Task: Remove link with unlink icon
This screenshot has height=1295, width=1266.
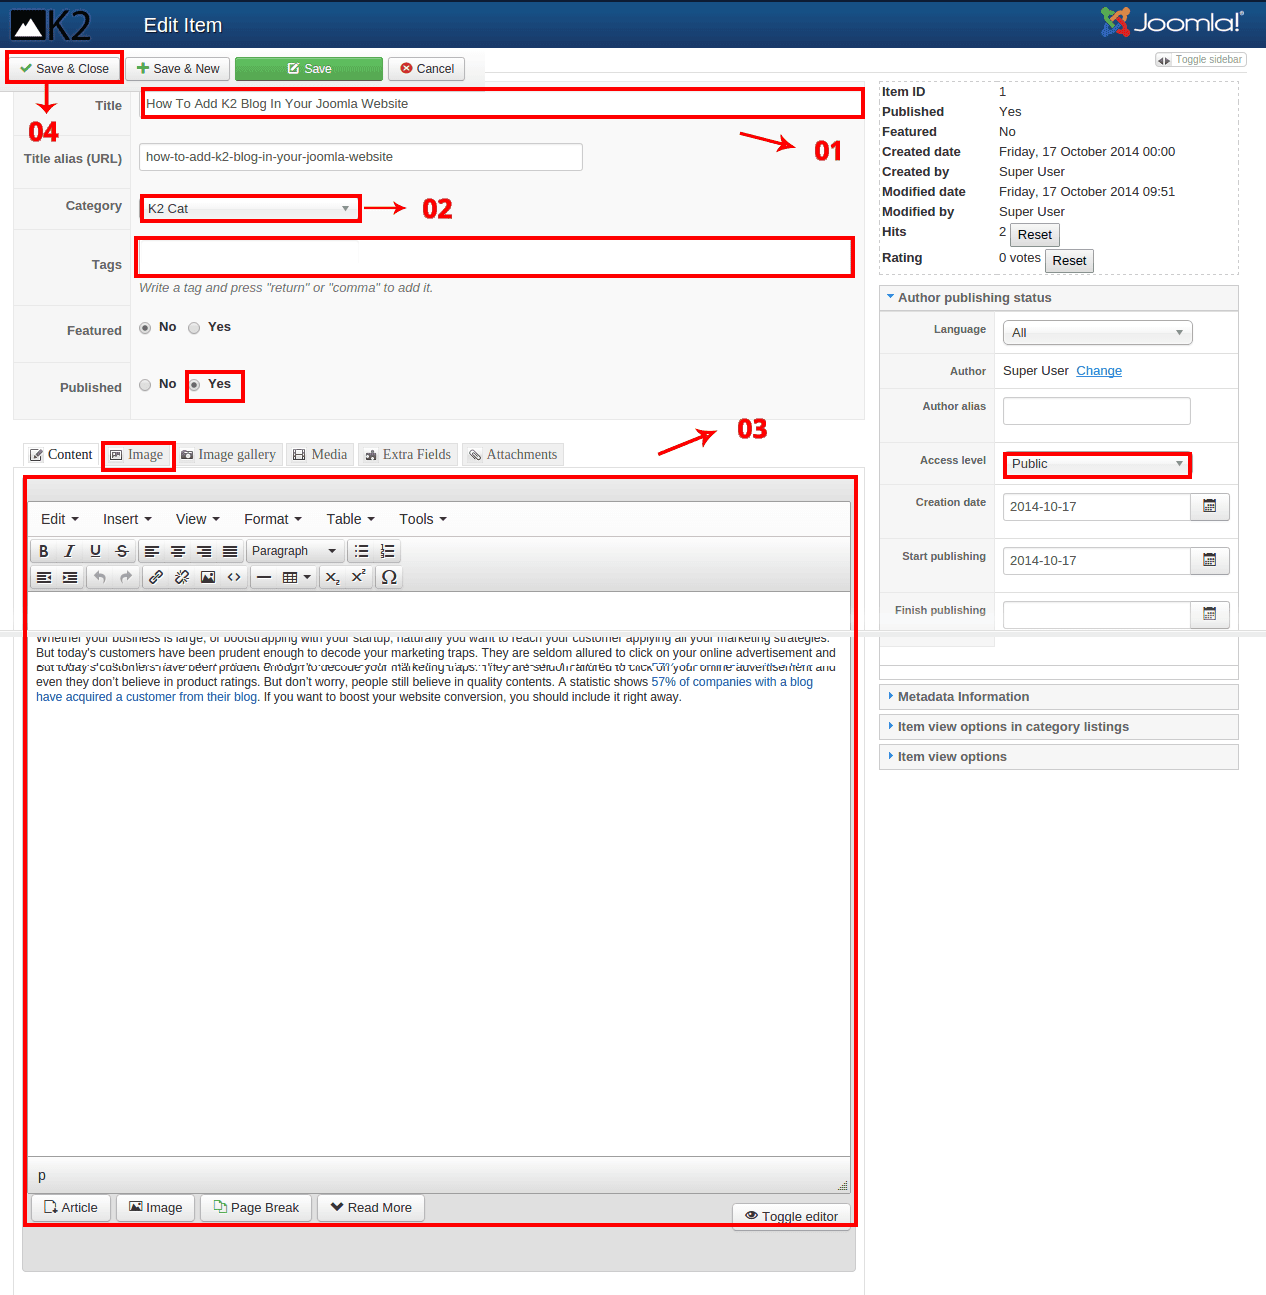Action: pyautogui.click(x=182, y=577)
